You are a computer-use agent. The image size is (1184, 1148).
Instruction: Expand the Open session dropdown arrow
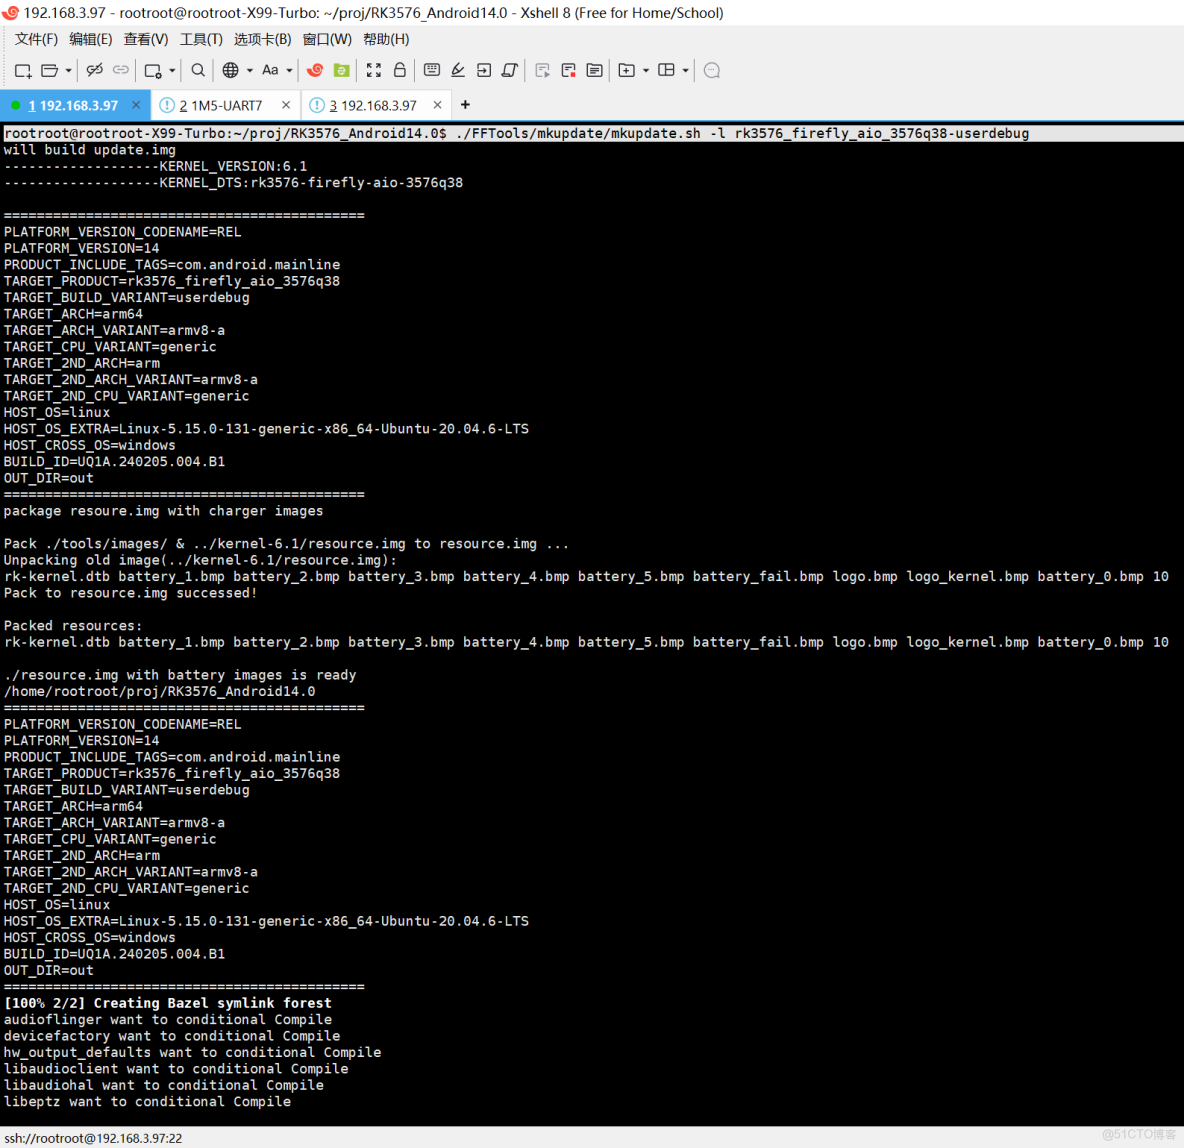pos(68,70)
